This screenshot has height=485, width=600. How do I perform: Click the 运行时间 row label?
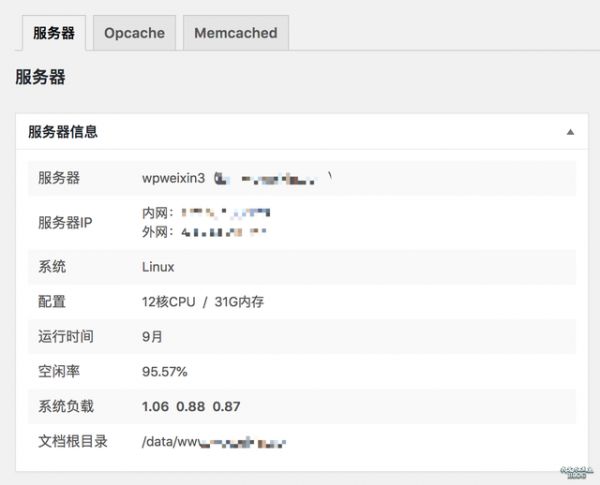pyautogui.click(x=65, y=337)
